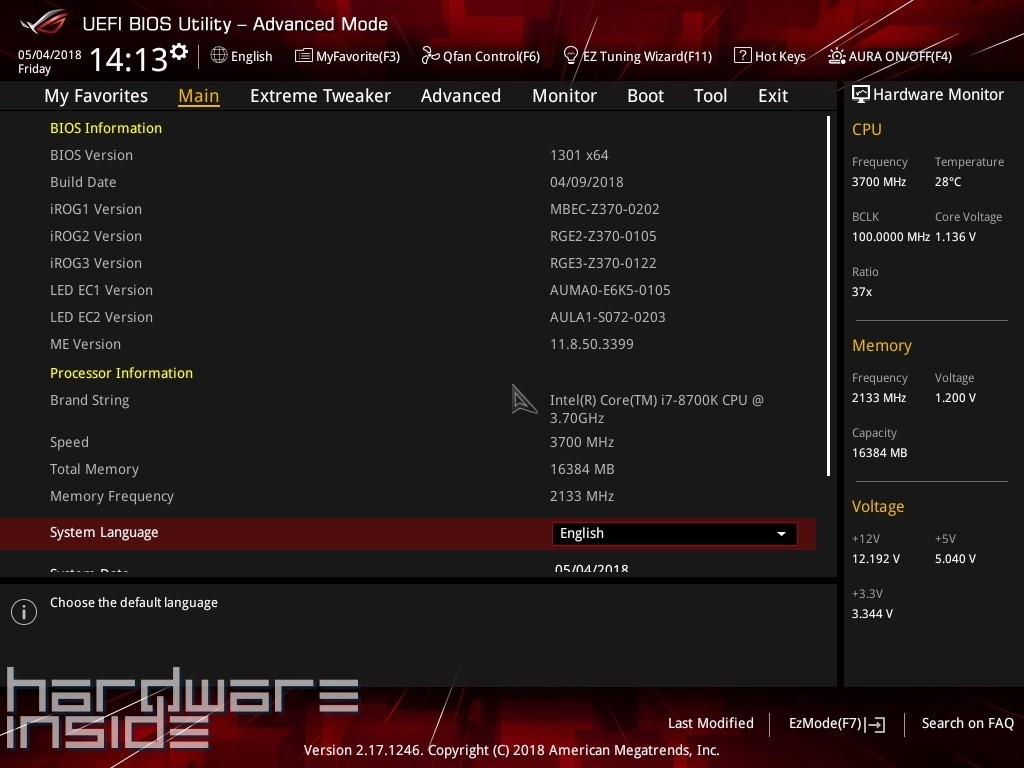Go to the Monitor tab
This screenshot has width=1024, height=768.
coord(564,96)
